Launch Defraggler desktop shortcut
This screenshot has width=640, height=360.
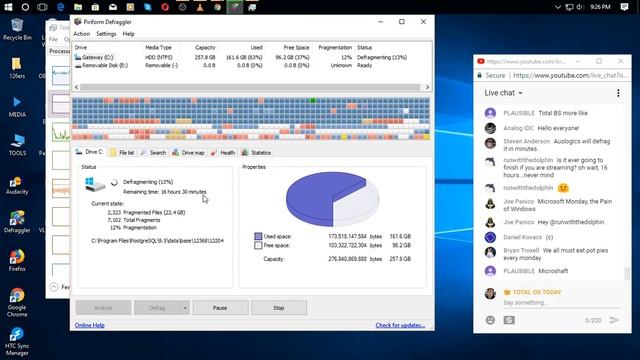click(x=17, y=222)
